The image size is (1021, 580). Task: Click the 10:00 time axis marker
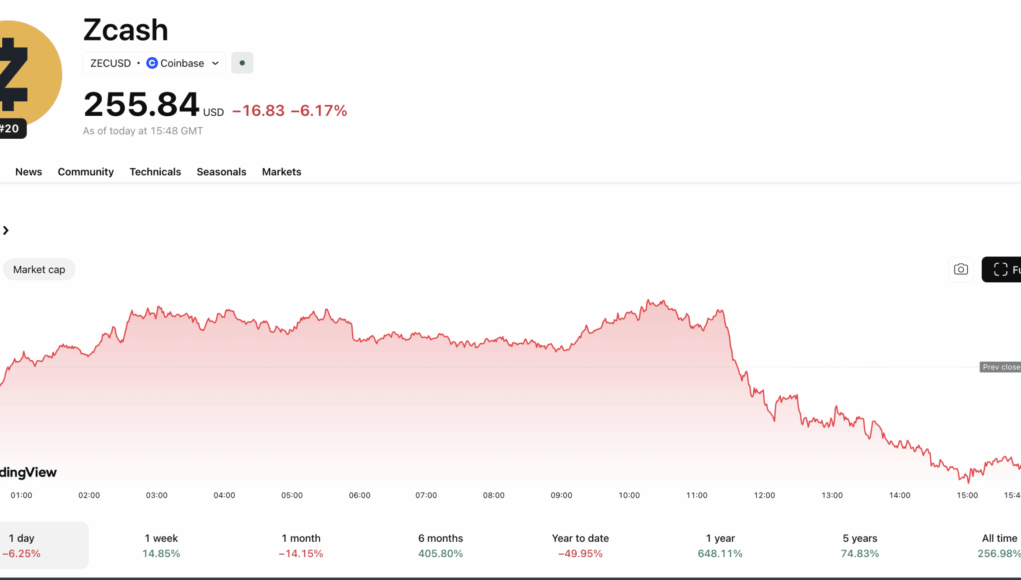click(629, 495)
